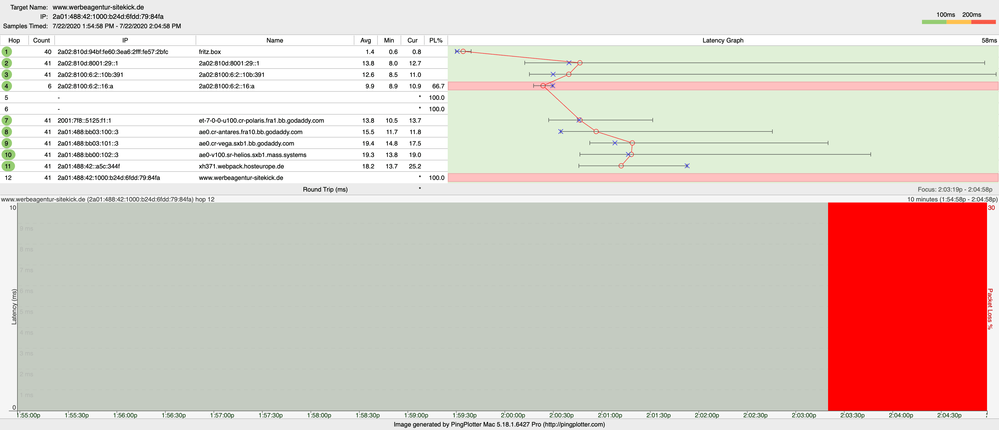Click the 66.7 packet loss value of hop 4
This screenshot has width=999, height=430.
click(438, 85)
